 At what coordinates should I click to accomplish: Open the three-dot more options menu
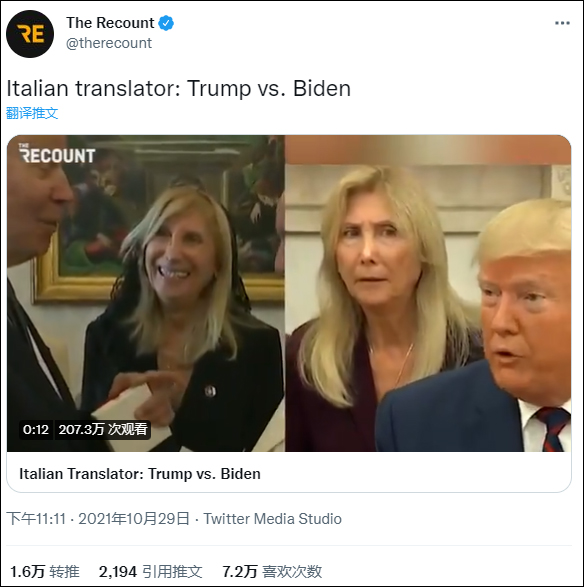(562, 23)
